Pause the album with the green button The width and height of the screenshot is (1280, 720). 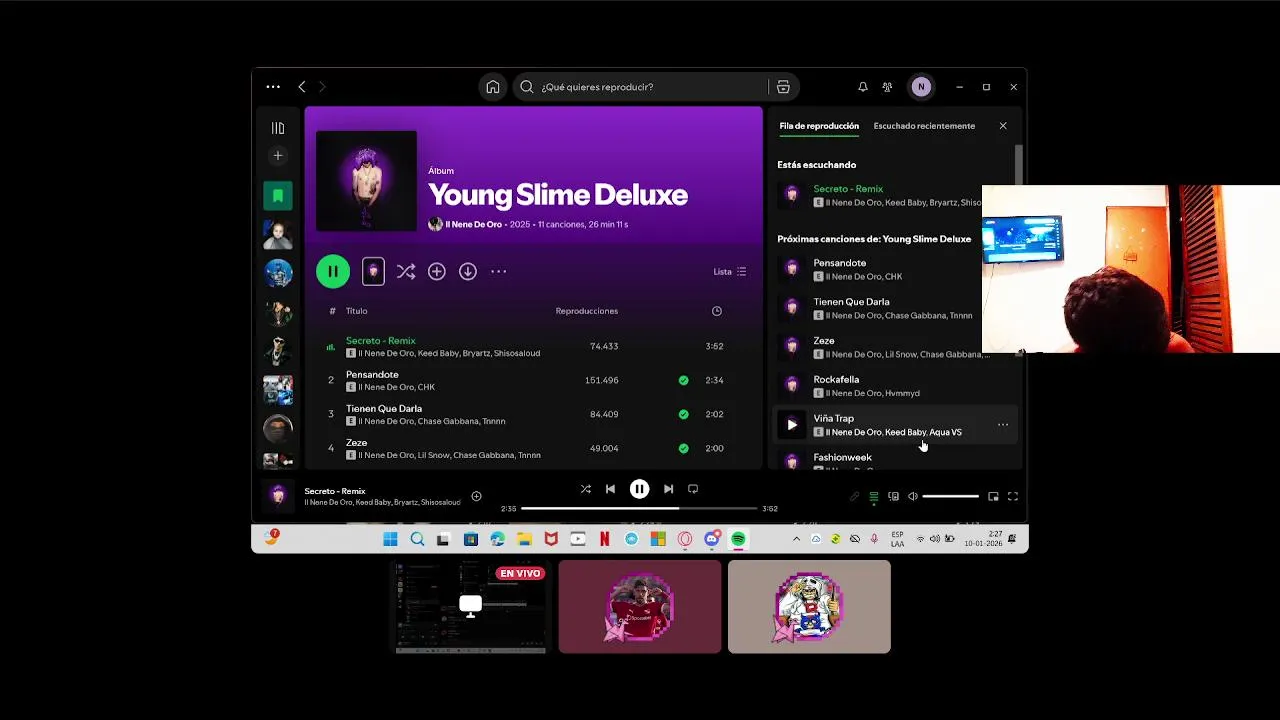click(333, 271)
